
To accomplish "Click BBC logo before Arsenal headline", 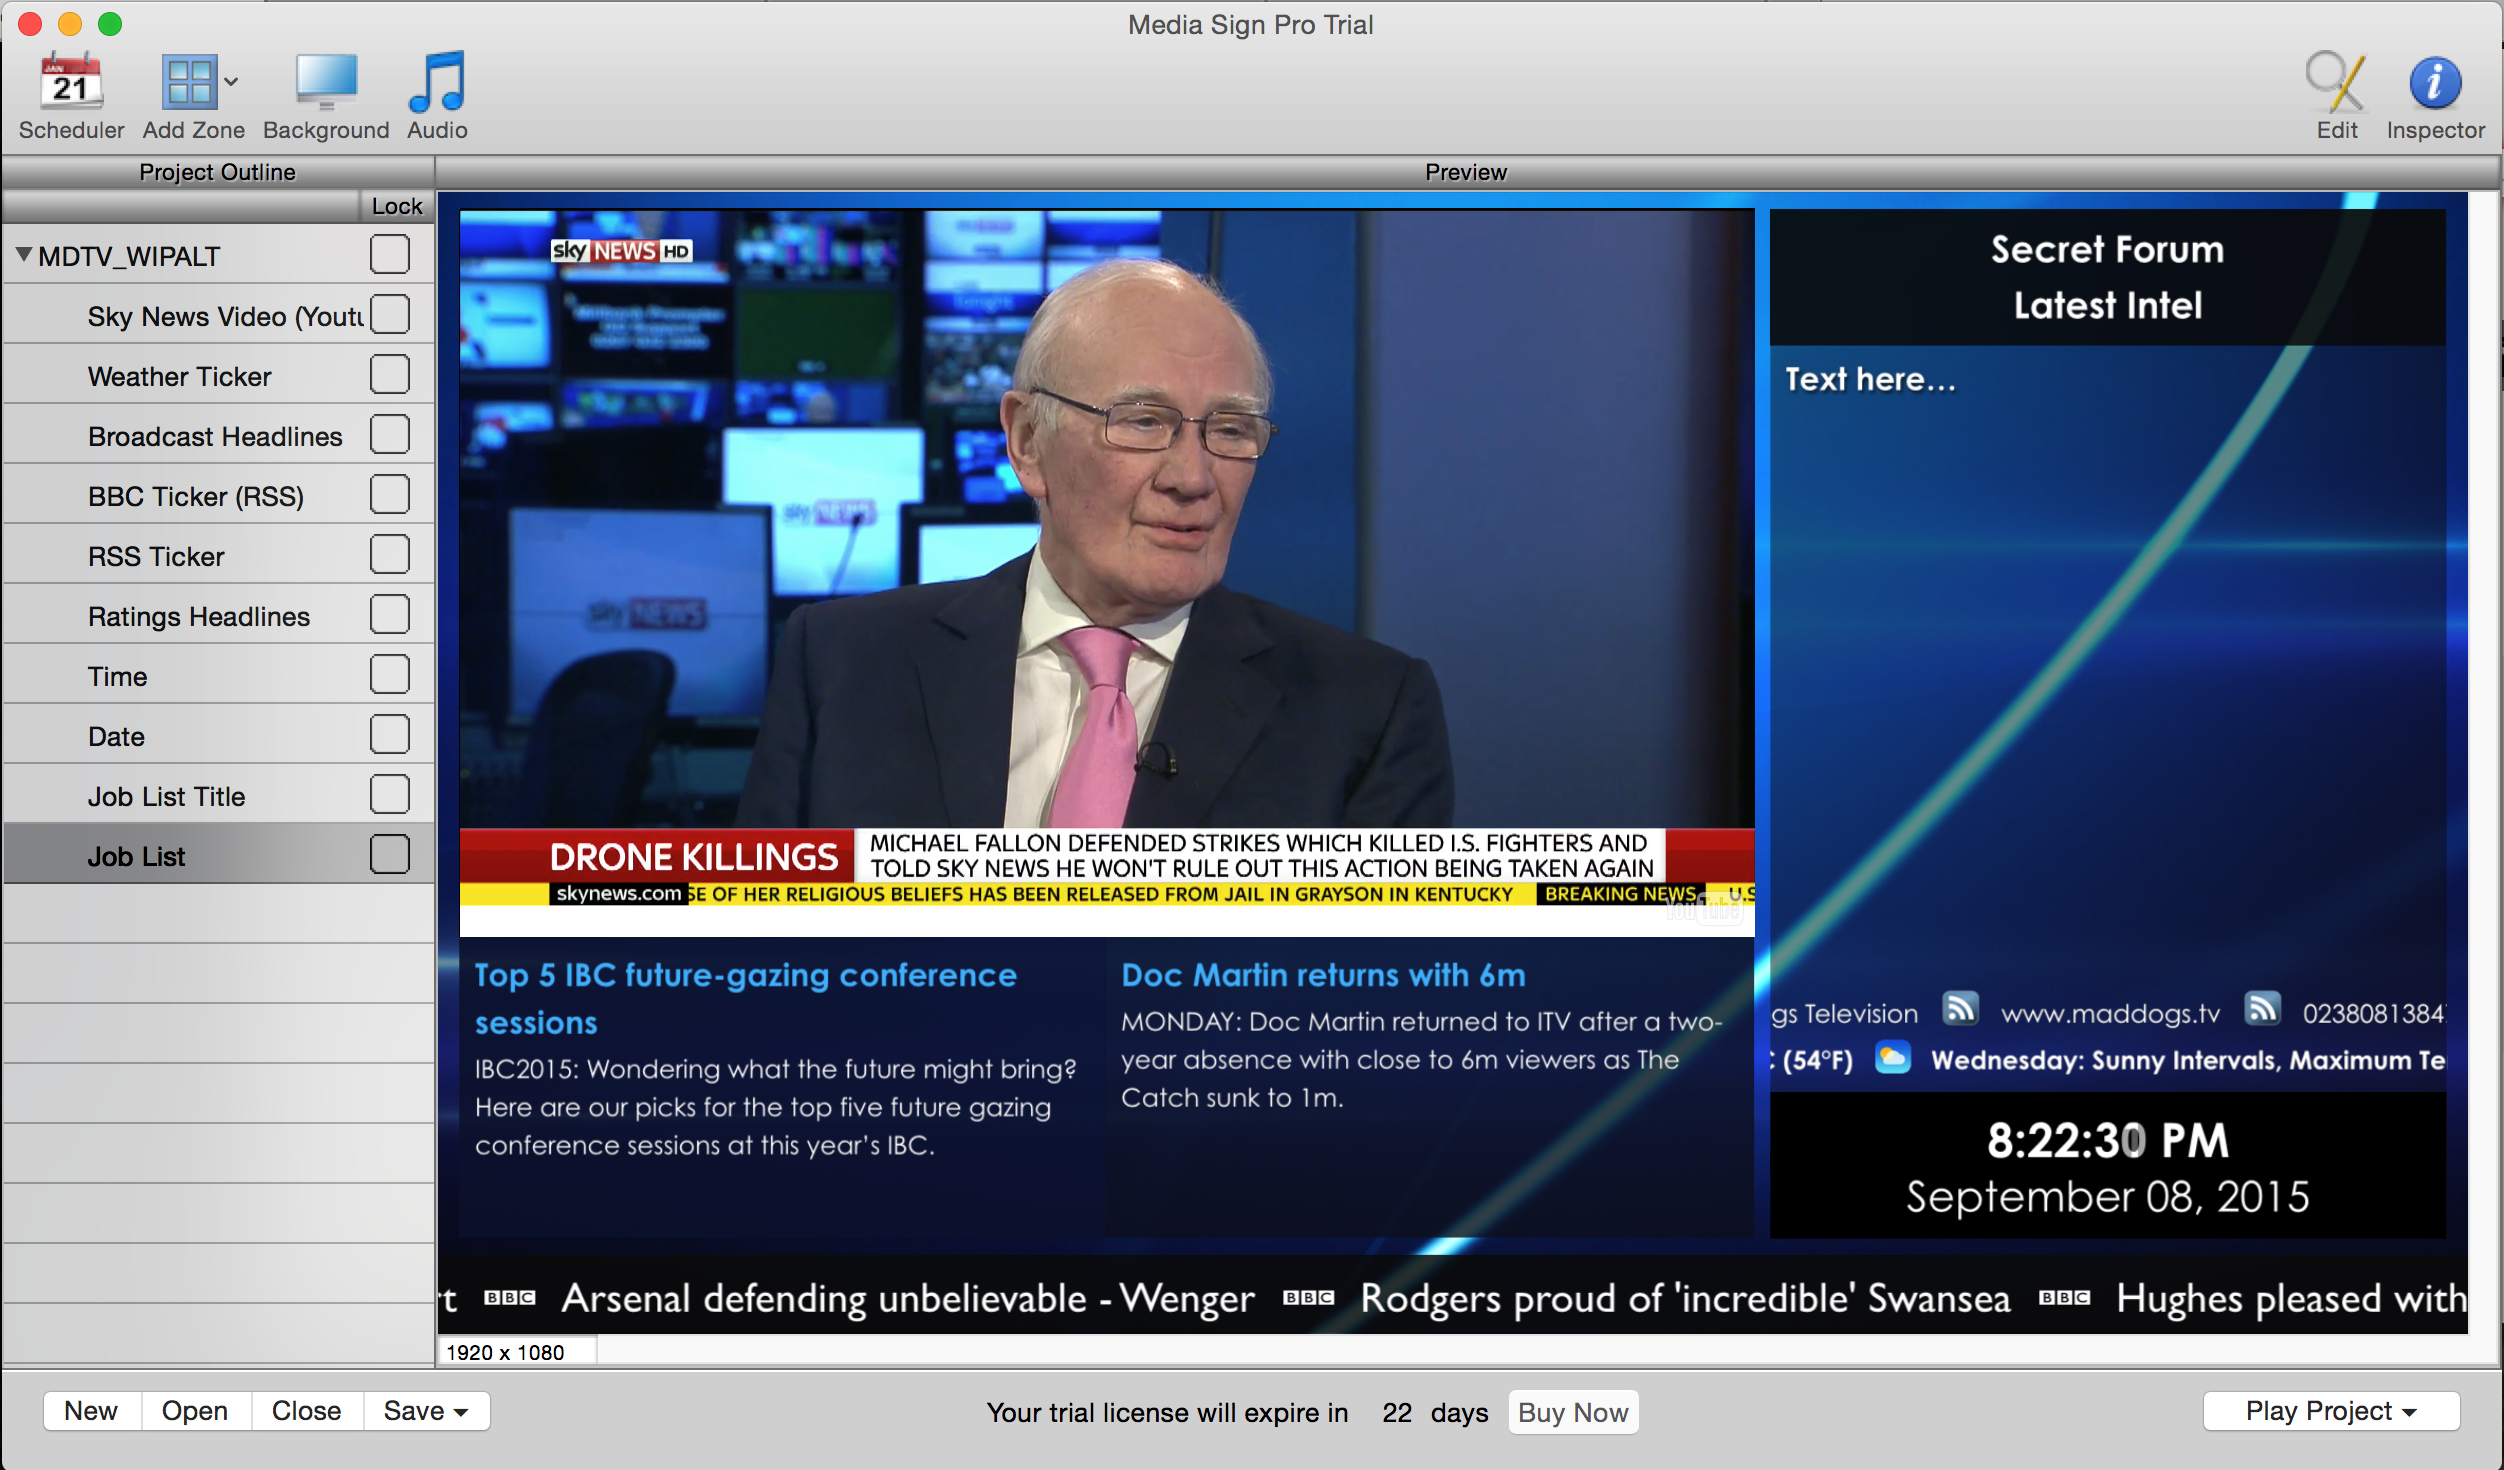I will click(x=510, y=1298).
